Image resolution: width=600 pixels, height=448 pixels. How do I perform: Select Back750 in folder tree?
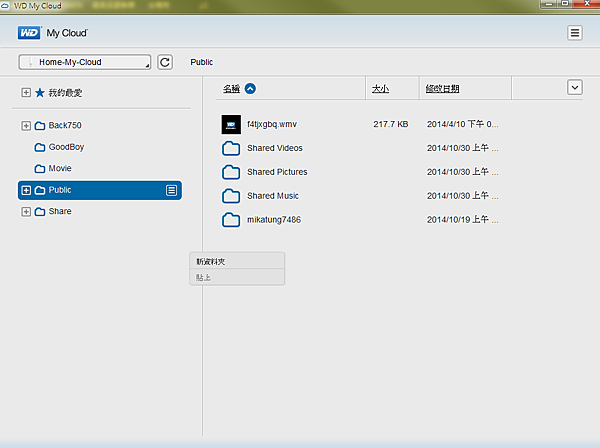(x=65, y=125)
